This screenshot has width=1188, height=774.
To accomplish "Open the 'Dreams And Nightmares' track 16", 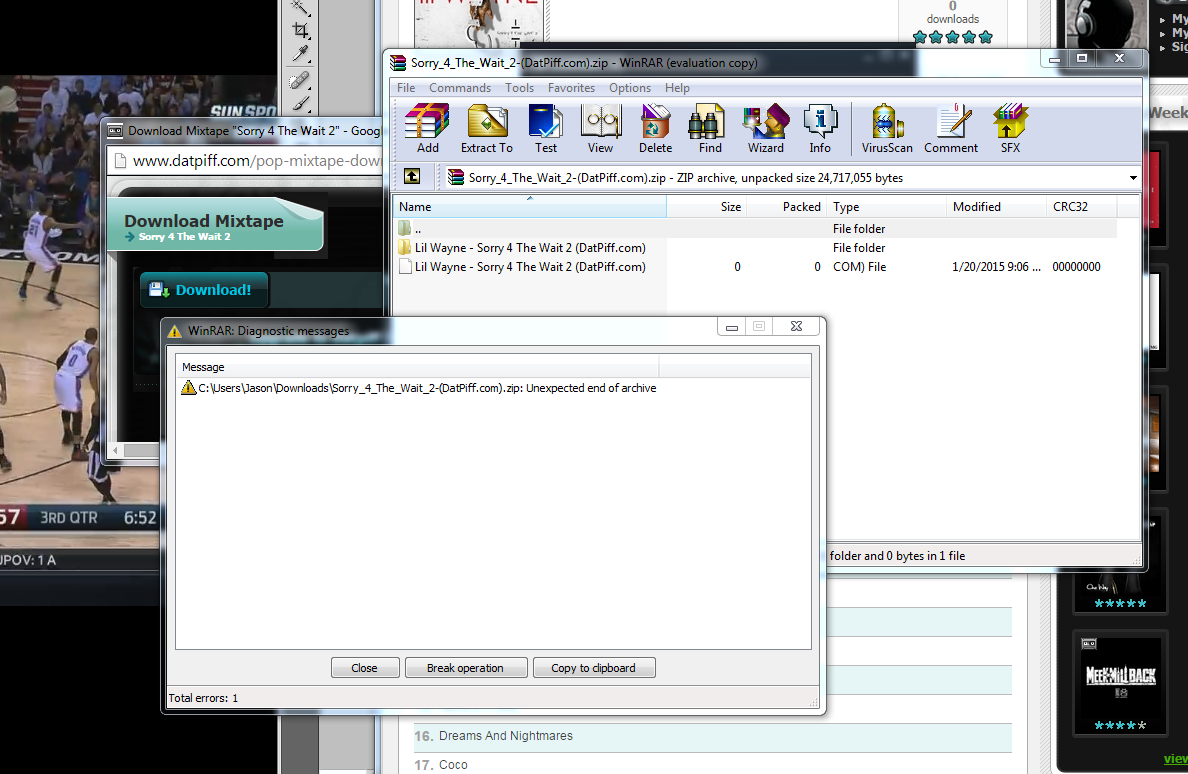I will pyautogui.click(x=505, y=736).
